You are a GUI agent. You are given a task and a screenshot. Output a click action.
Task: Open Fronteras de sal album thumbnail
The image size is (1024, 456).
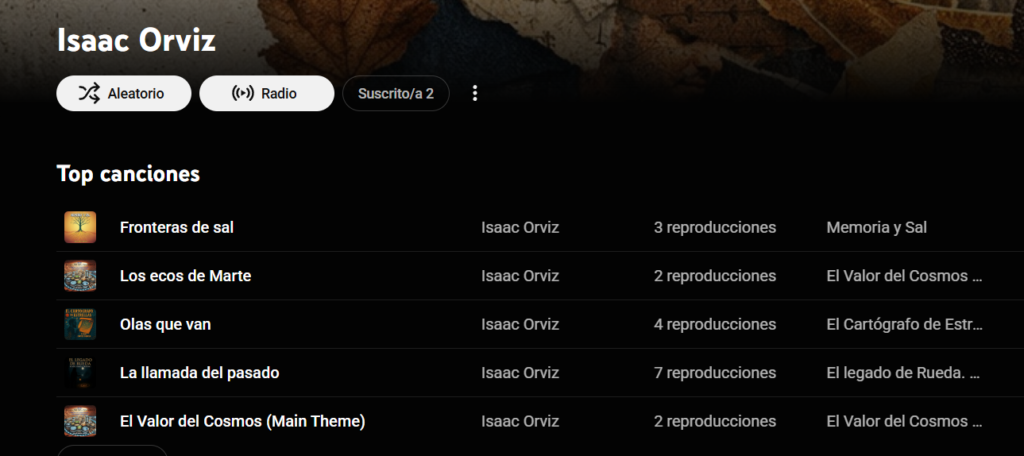click(x=80, y=227)
